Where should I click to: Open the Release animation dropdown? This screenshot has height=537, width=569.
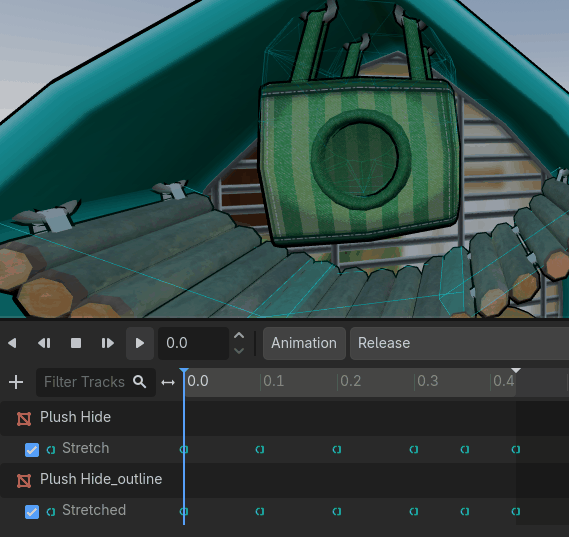459,343
